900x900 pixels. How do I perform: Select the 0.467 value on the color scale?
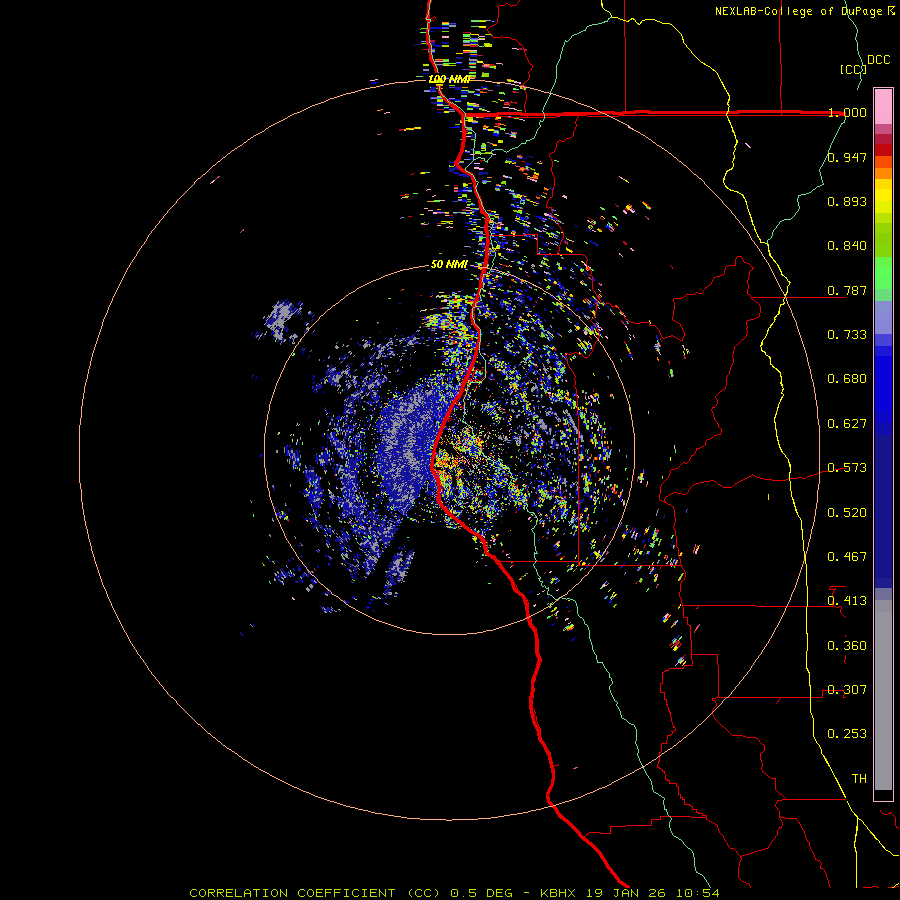pyautogui.click(x=847, y=557)
